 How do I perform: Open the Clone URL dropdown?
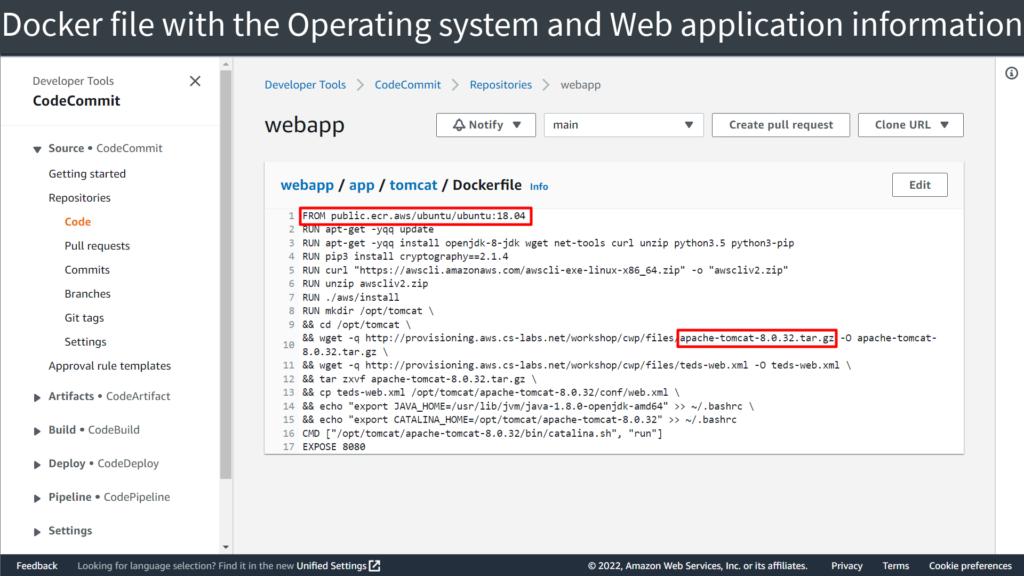pos(910,125)
